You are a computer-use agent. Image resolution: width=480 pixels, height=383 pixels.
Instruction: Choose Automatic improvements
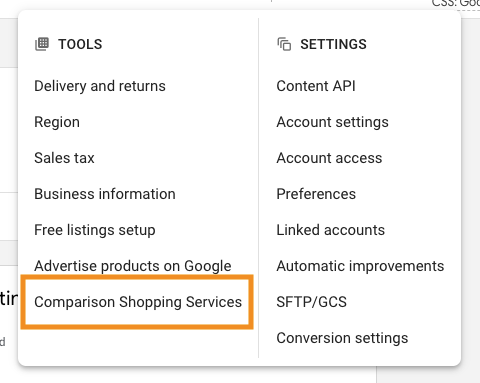[360, 266]
